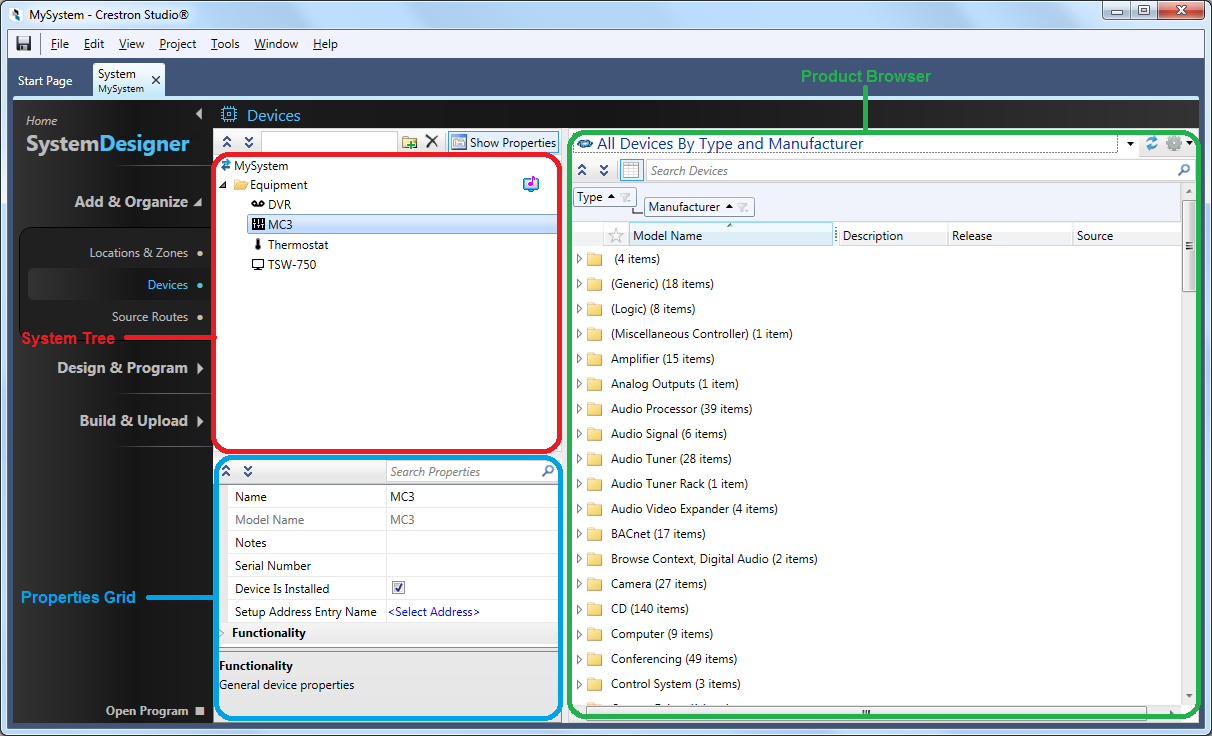Click the Type grouping sort chip
The height and width of the screenshot is (736, 1212).
tap(604, 197)
